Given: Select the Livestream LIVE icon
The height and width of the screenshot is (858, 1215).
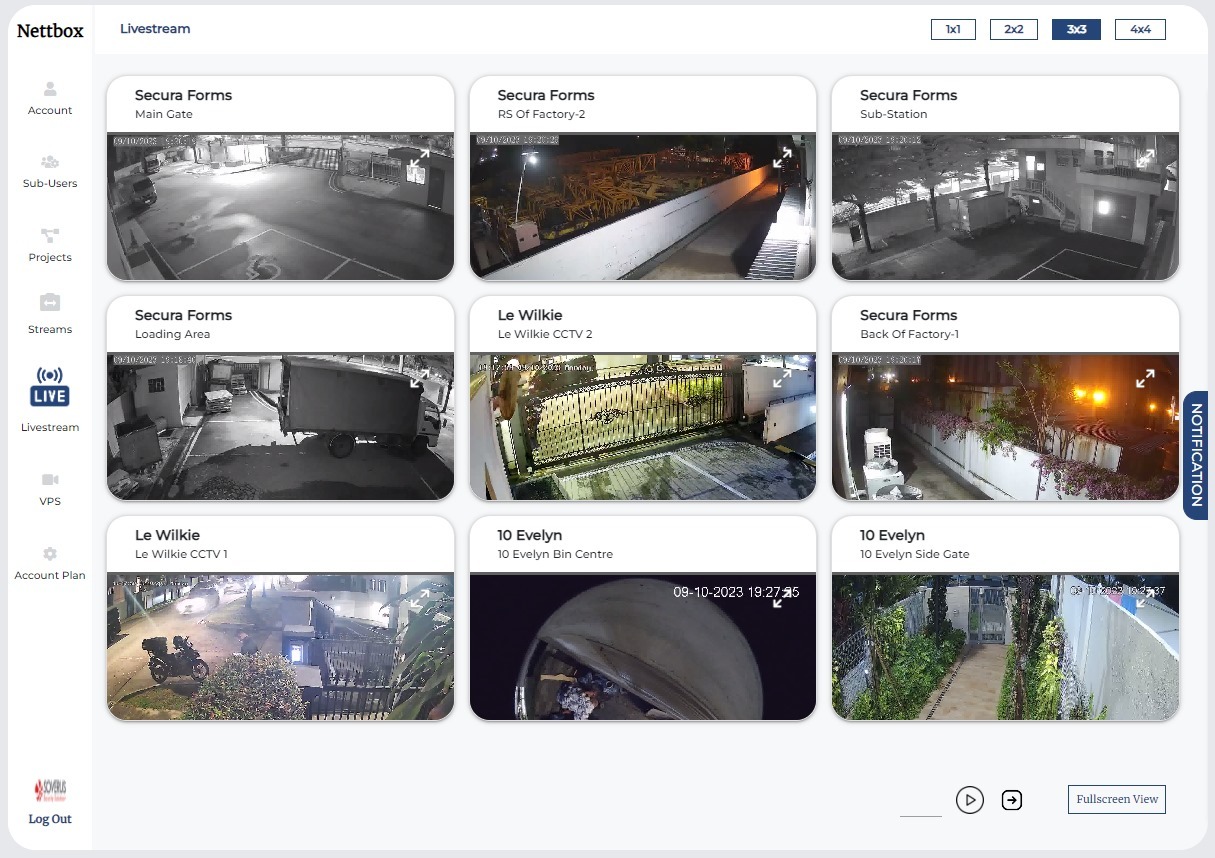Looking at the screenshot, I should pos(50,388).
